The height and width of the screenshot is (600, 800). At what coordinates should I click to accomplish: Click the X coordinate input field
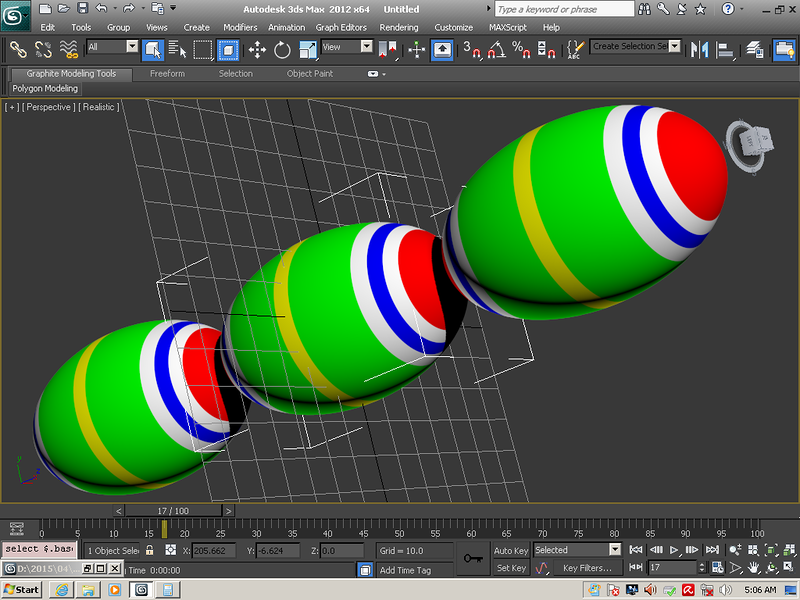tap(213, 551)
